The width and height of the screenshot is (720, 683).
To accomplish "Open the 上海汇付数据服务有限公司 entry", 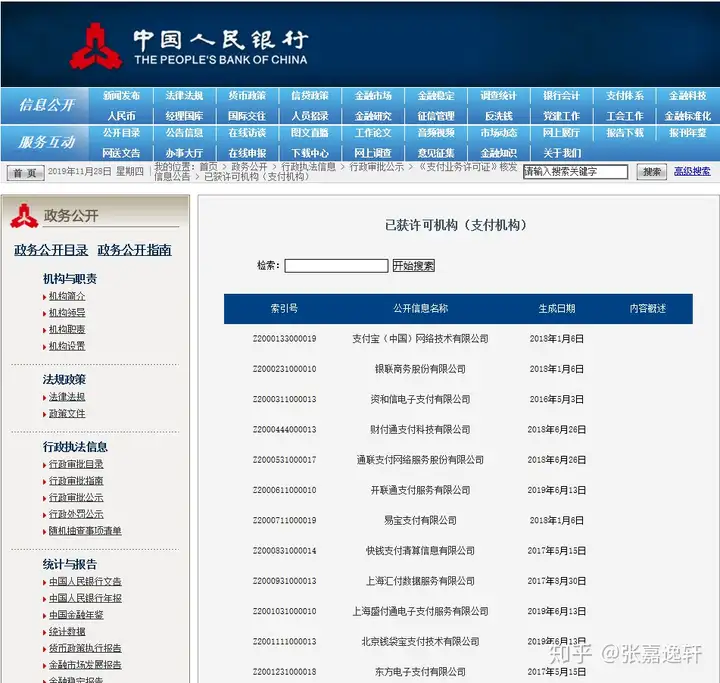I will (x=420, y=581).
